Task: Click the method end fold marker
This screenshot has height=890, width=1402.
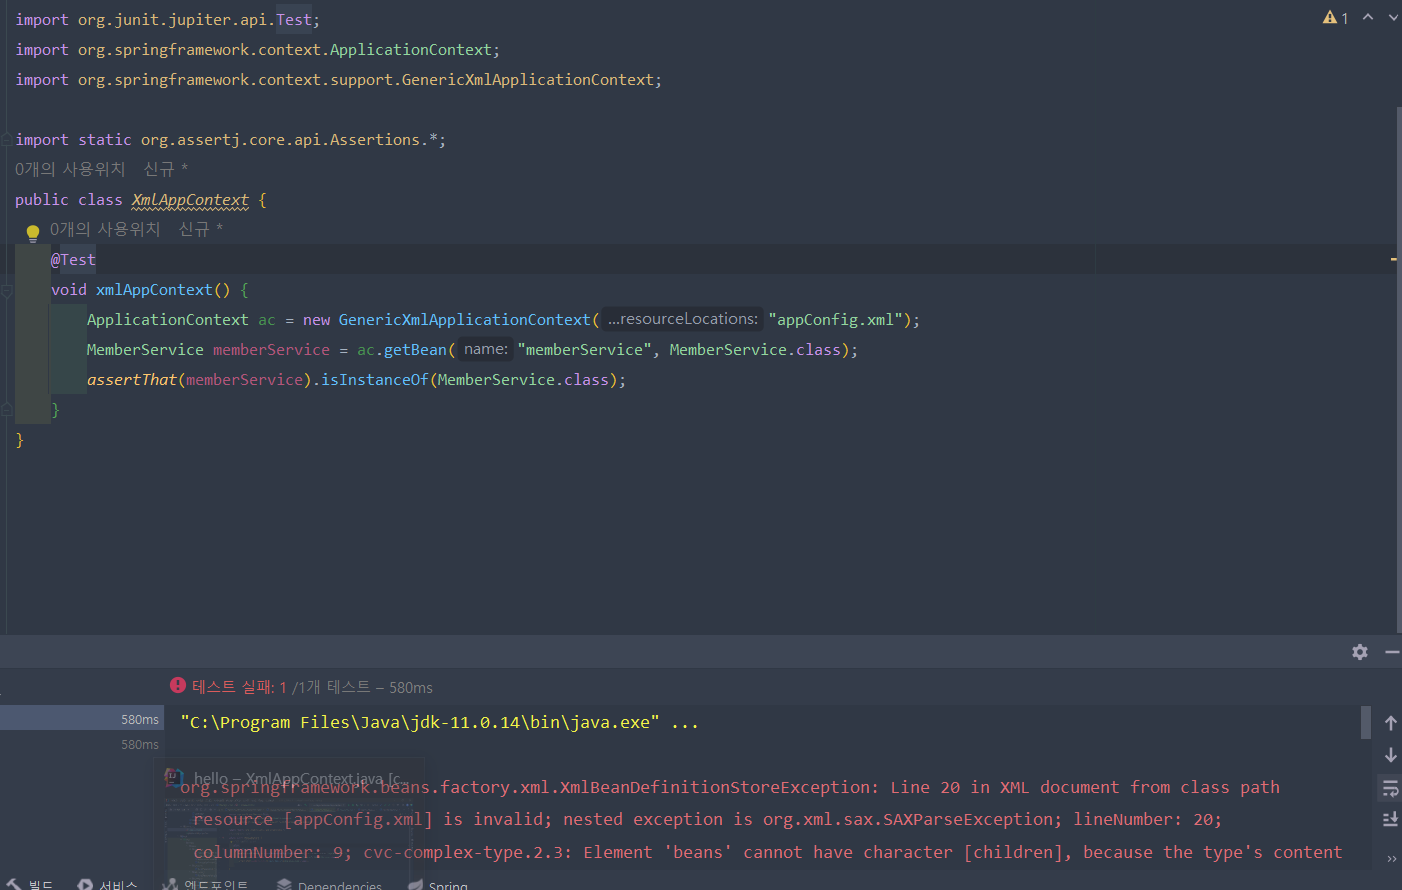Action: (6, 409)
